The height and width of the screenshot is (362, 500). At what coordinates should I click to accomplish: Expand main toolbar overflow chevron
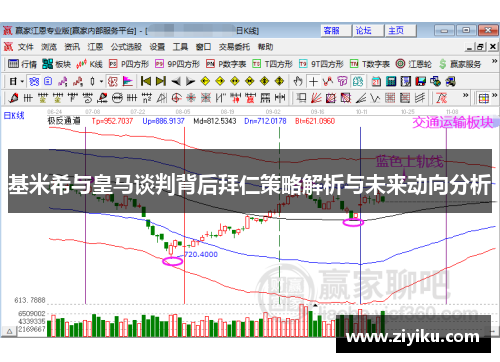click(x=495, y=61)
